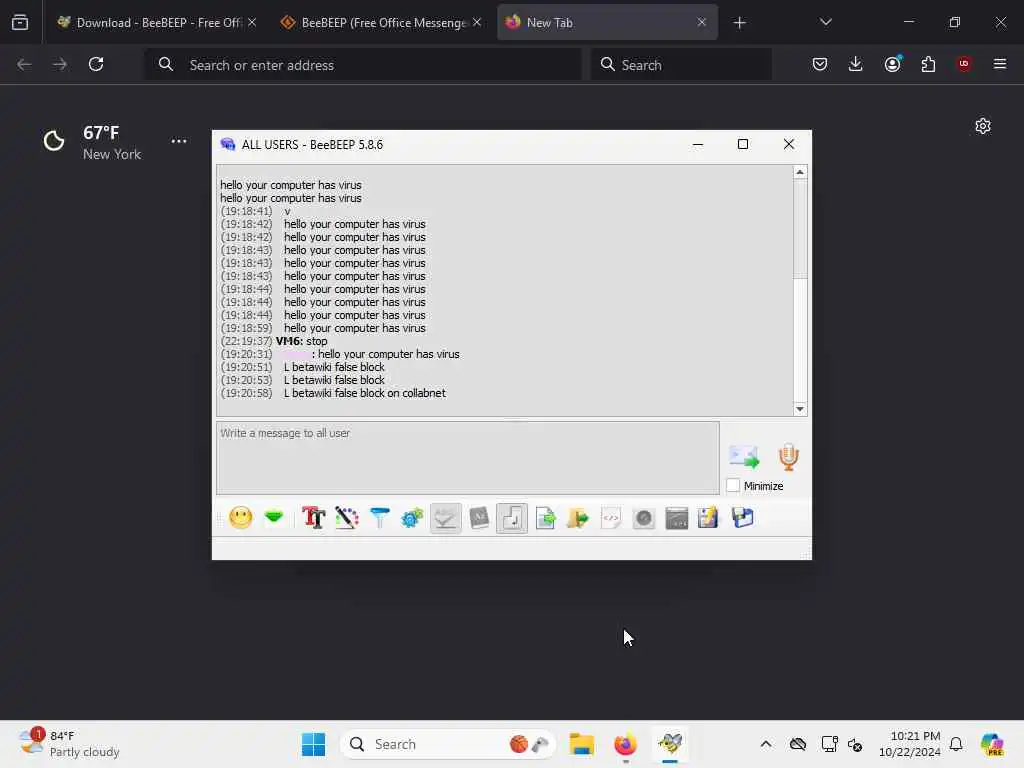Toggle the dictionary book icon
The image size is (1024, 768).
tap(479, 518)
